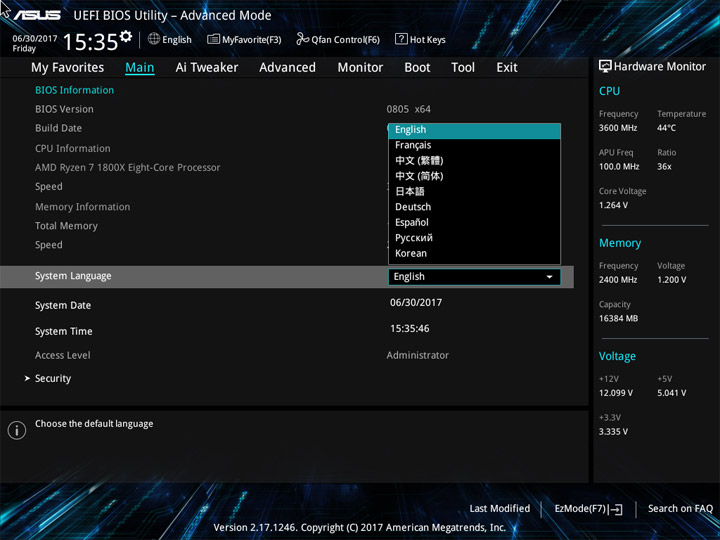Image resolution: width=720 pixels, height=540 pixels.
Task: Select the System Date label
Action: 63,305
